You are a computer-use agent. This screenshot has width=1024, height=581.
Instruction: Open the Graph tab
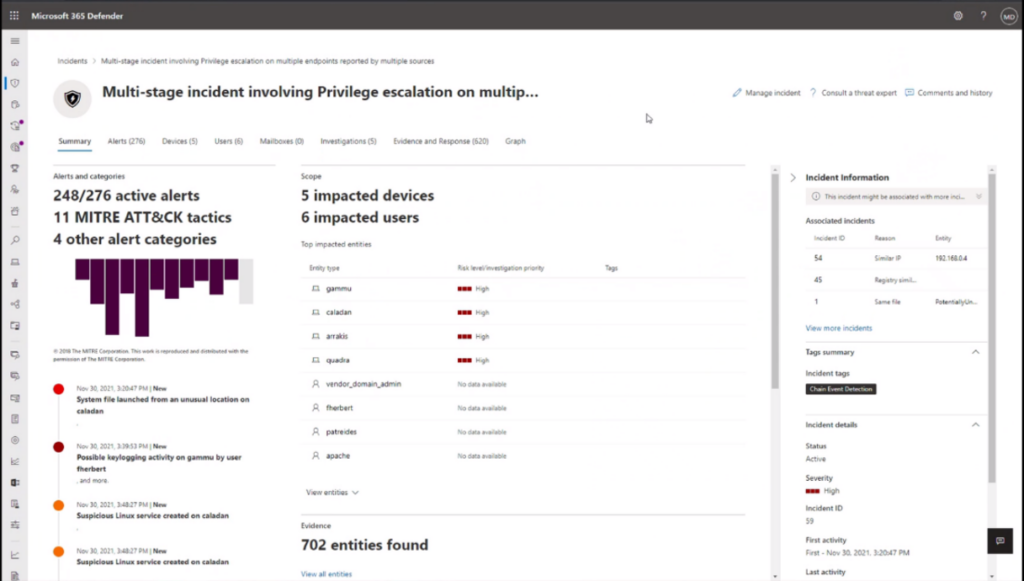tap(515, 141)
